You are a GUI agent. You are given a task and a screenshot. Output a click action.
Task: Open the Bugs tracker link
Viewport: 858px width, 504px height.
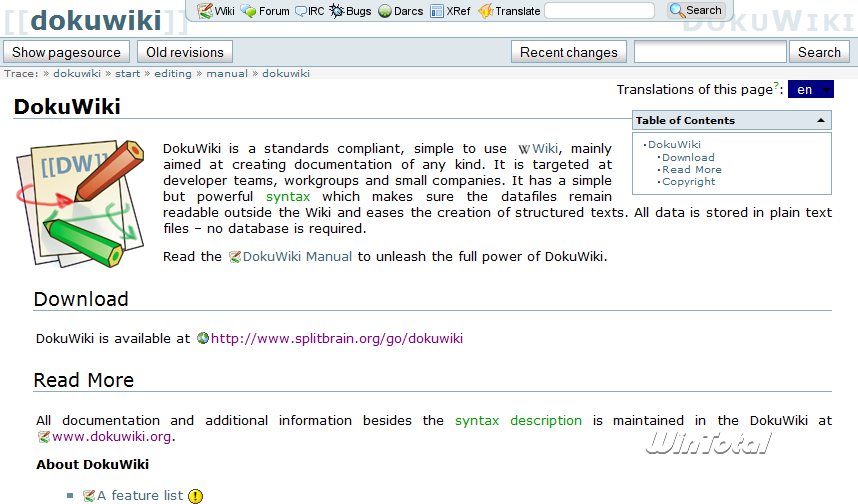coord(350,11)
